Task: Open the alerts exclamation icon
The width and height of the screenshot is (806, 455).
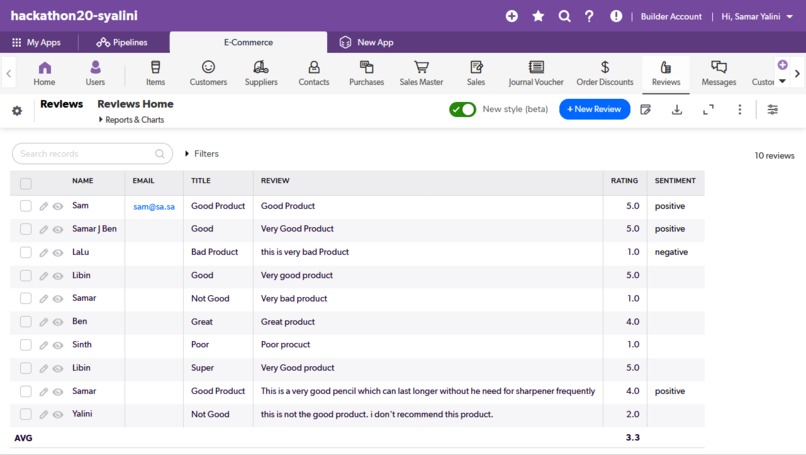Action: point(616,16)
